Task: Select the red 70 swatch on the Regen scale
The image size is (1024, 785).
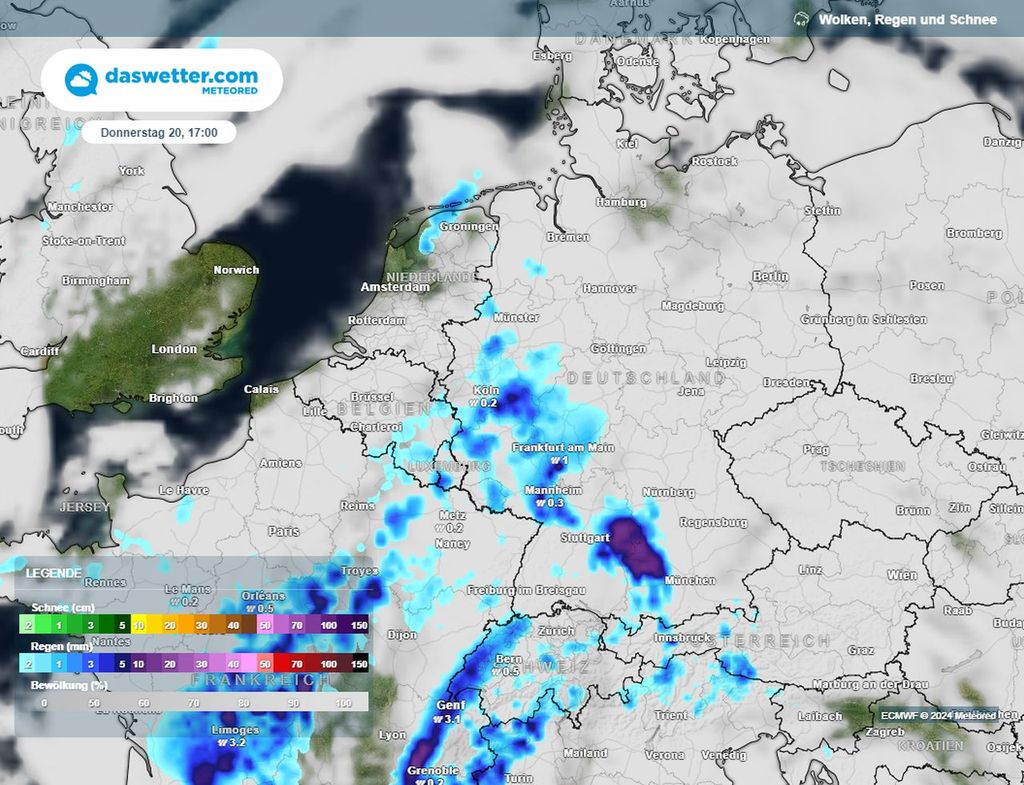Action: click(x=296, y=663)
